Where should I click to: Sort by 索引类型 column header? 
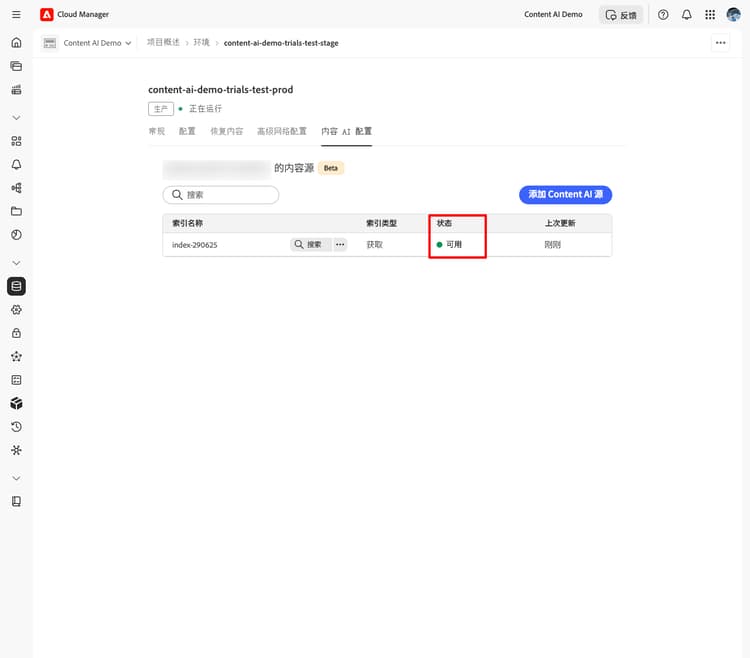point(381,223)
